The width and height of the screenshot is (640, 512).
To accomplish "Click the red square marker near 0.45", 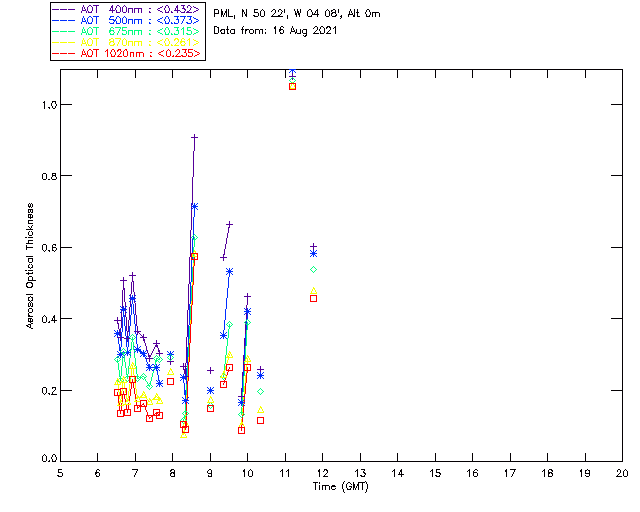I will point(313,298).
